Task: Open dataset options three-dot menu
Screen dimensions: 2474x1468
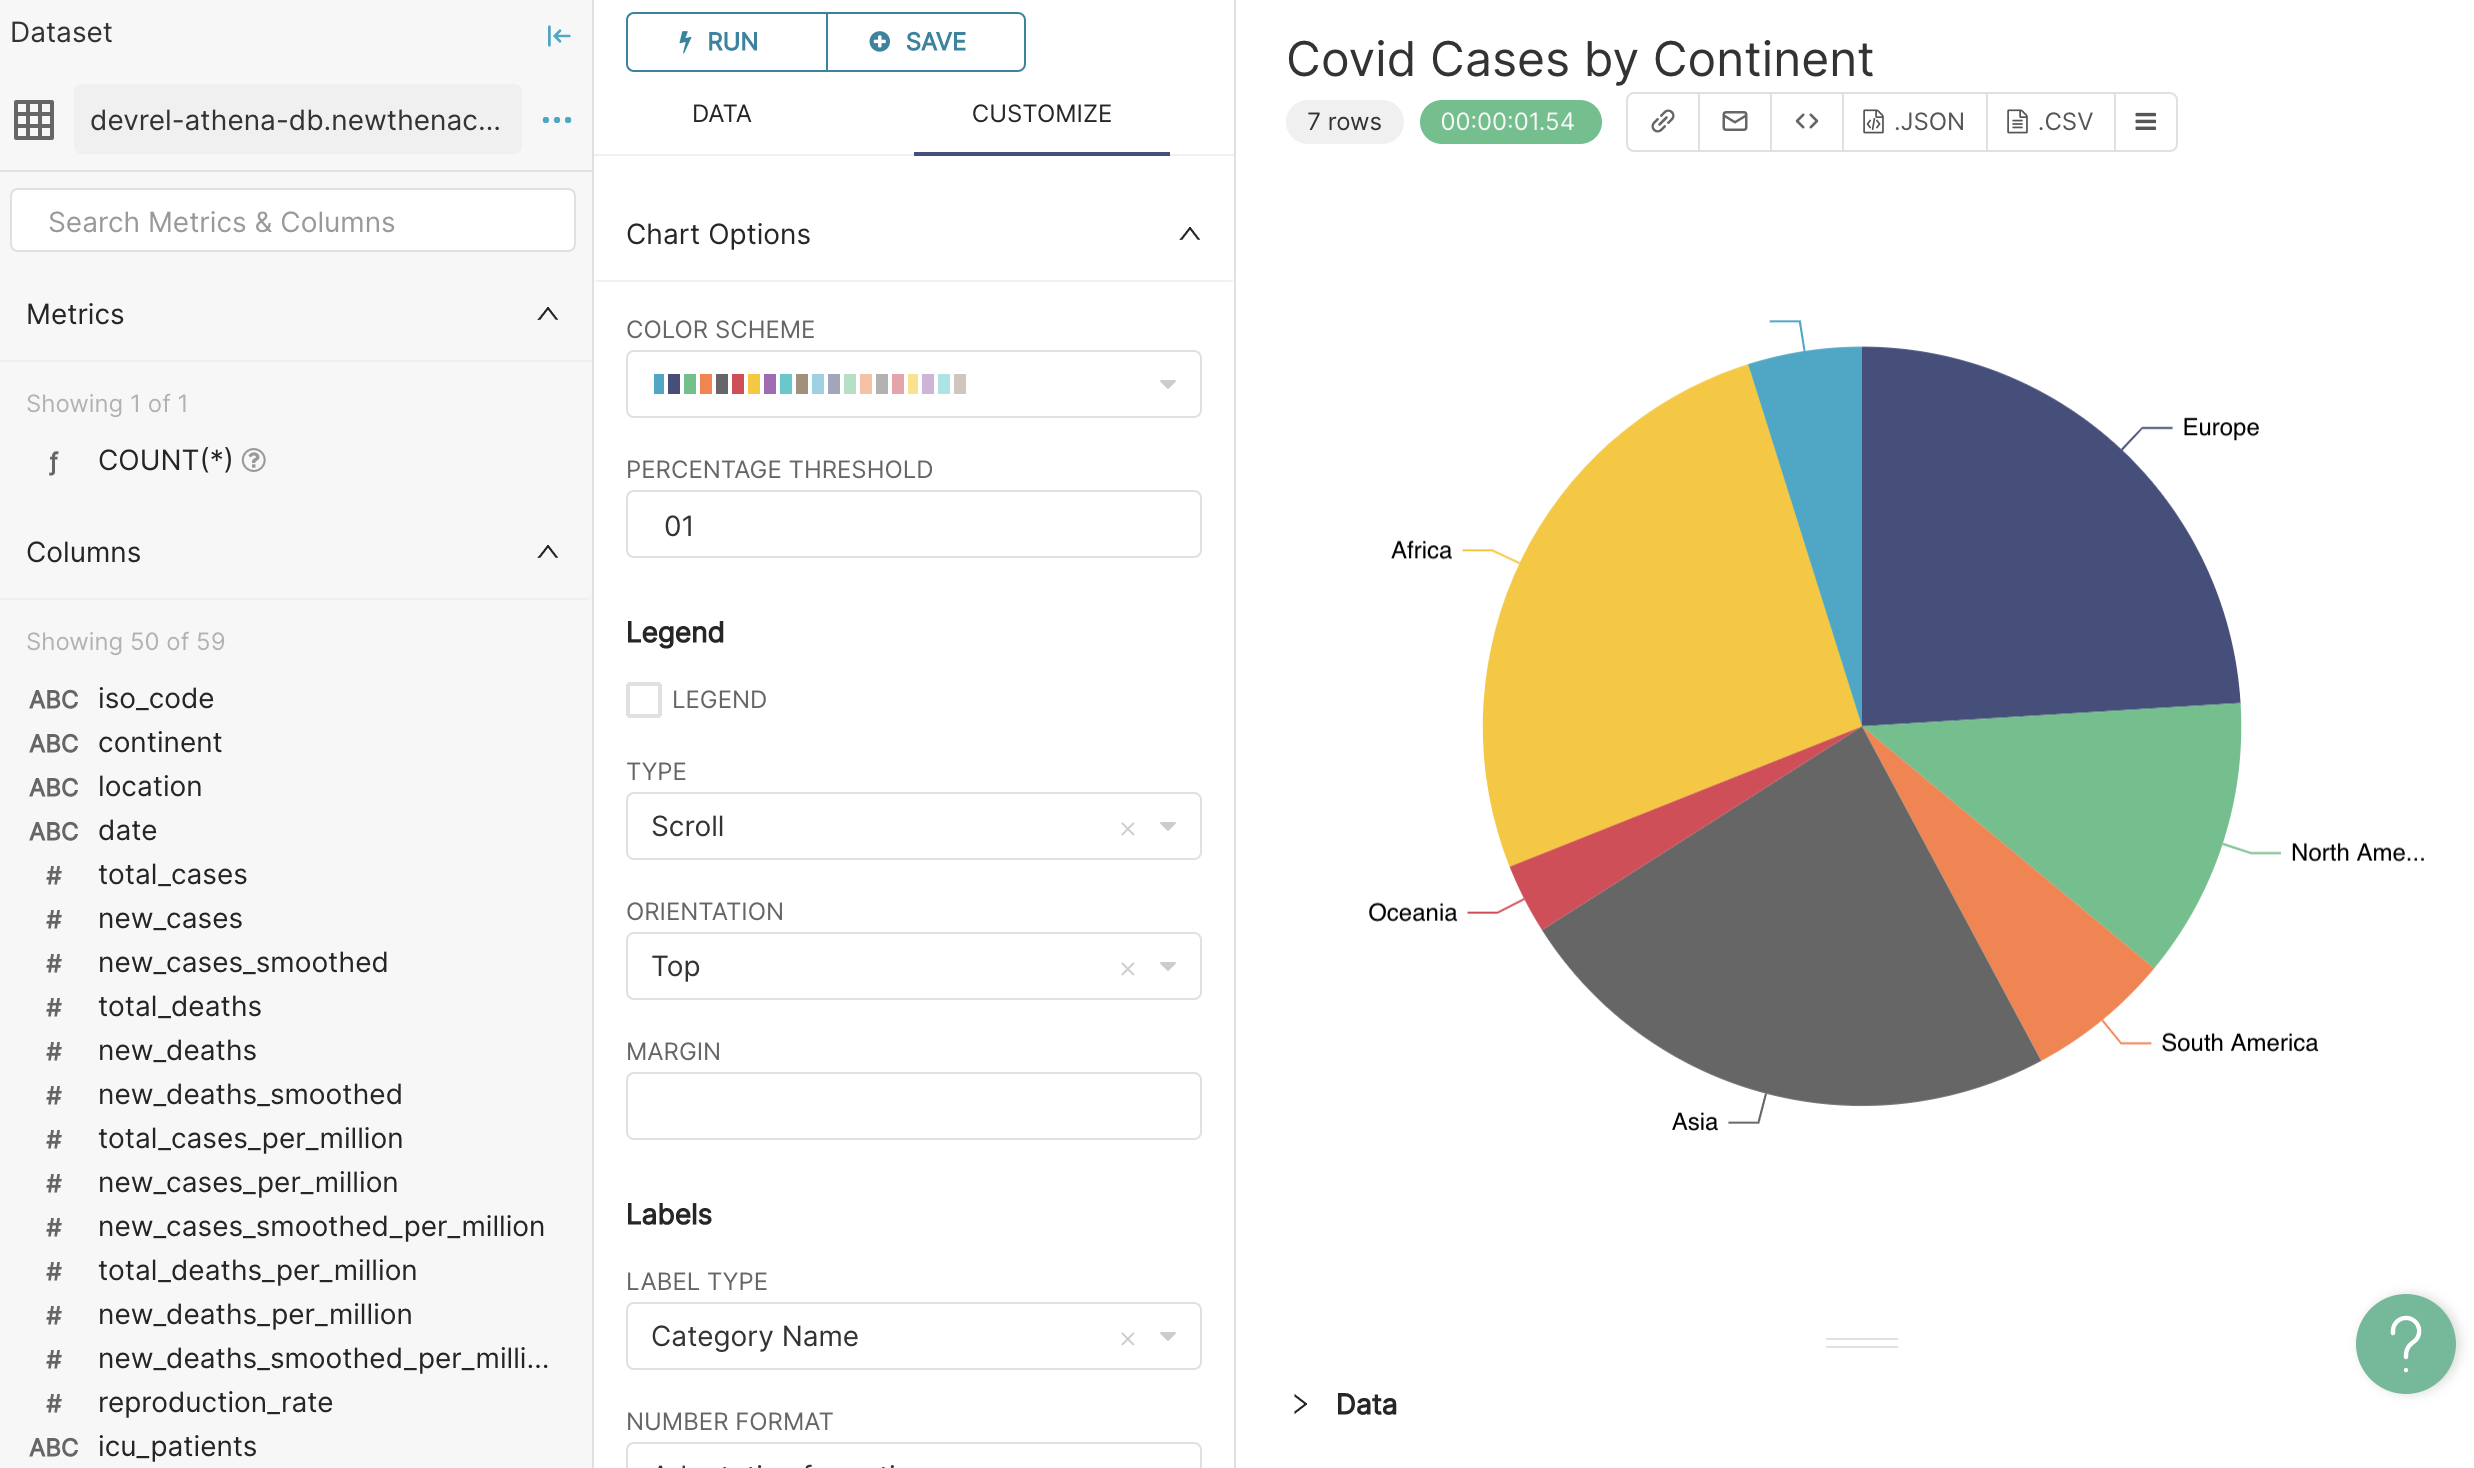Action: coord(556,120)
